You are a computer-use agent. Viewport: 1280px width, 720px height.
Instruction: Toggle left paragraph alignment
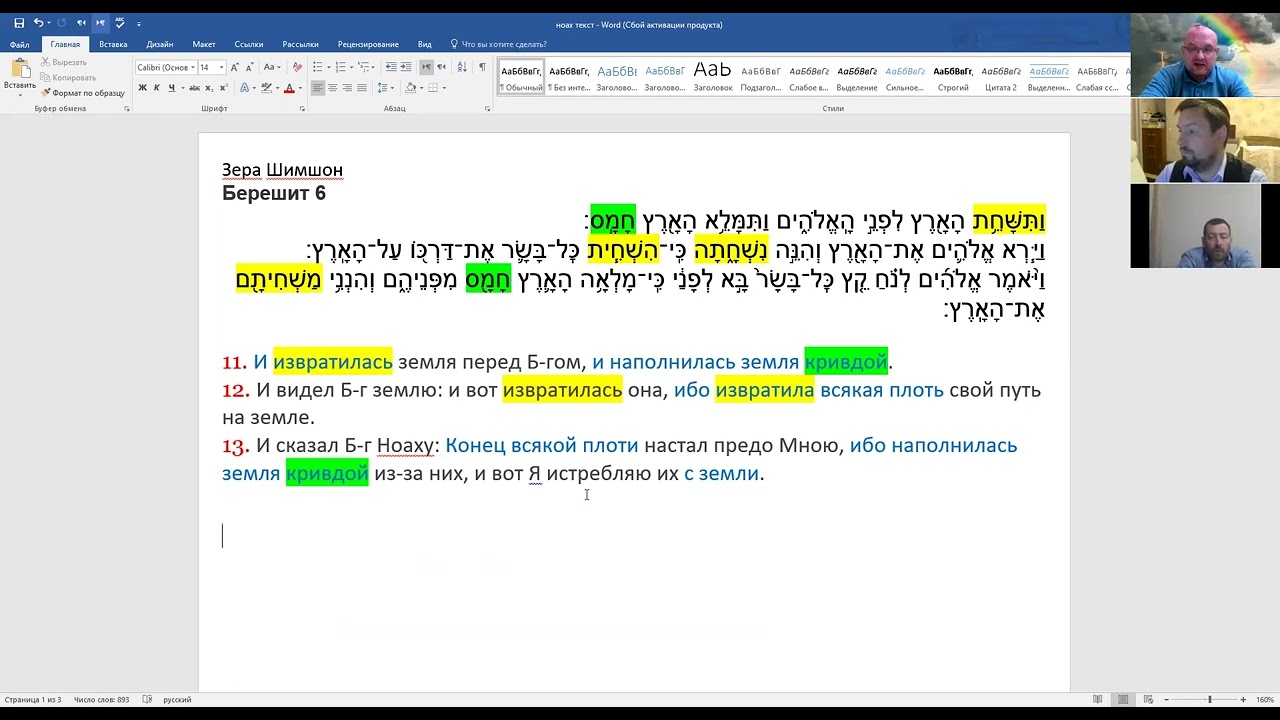tap(317, 88)
